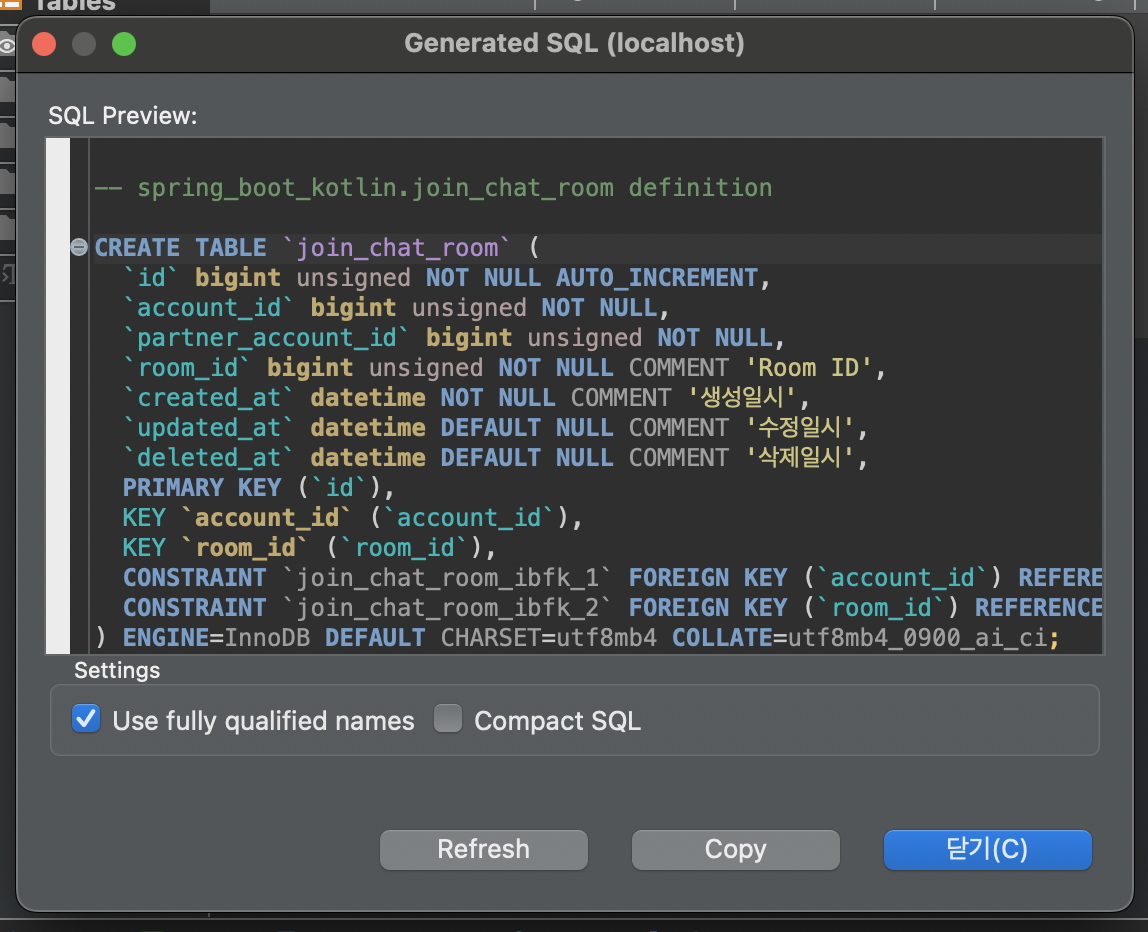The height and width of the screenshot is (932, 1148).
Task: Click the gray minimize window button
Action: pyautogui.click(x=84, y=44)
